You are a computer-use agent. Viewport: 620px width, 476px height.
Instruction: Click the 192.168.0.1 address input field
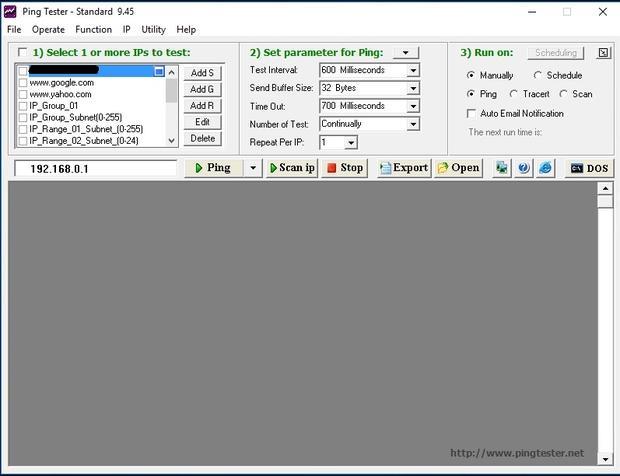tap(95, 168)
